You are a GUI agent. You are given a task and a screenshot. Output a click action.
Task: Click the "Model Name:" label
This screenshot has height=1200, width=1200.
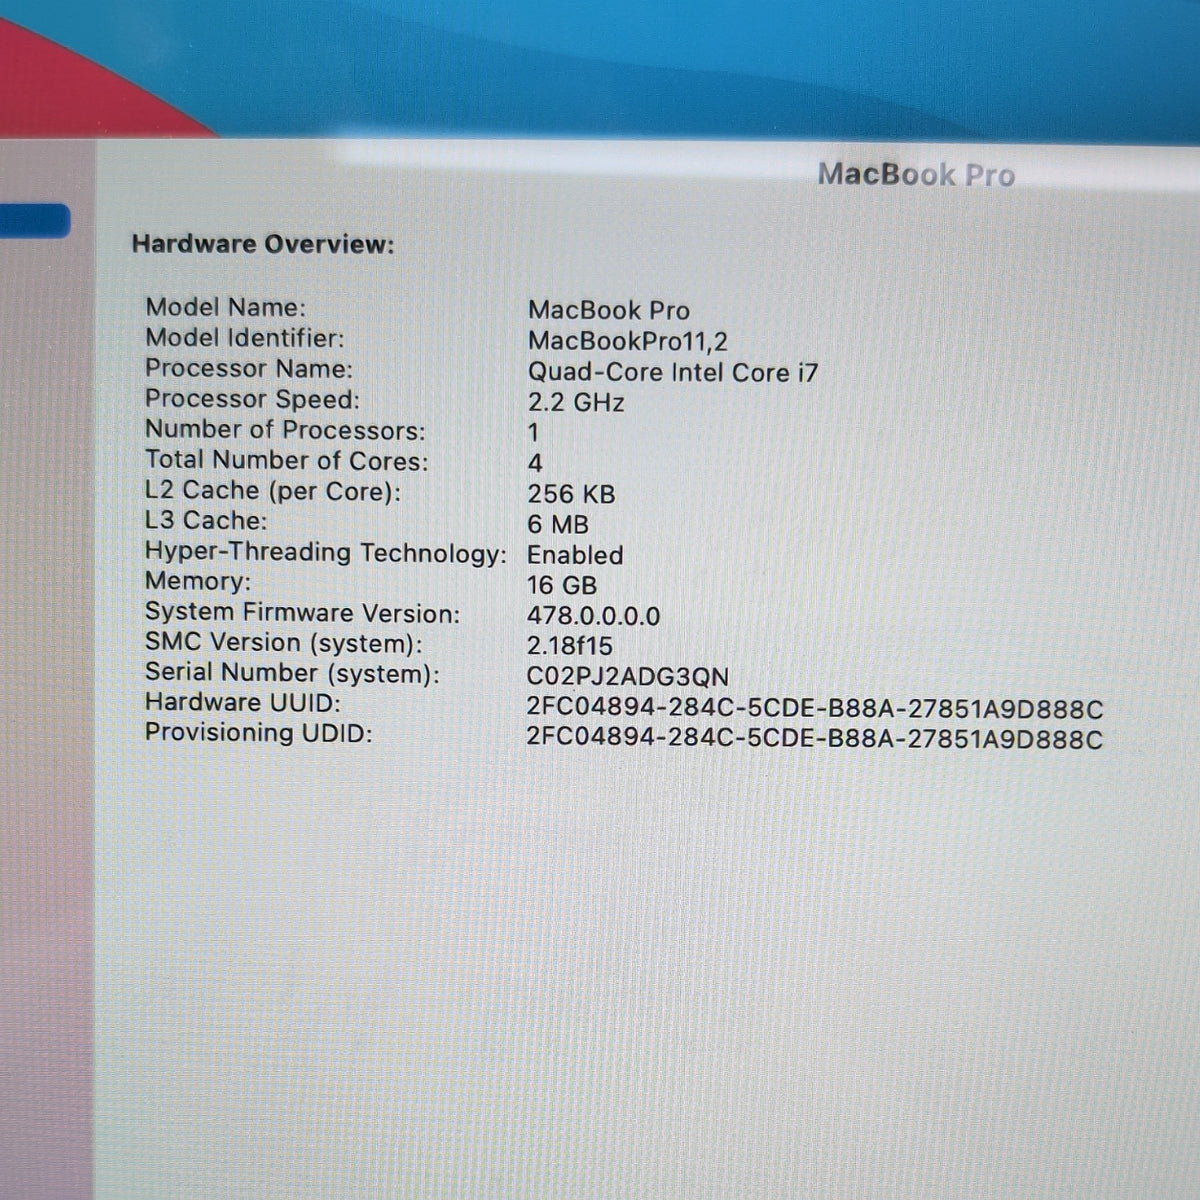(x=226, y=307)
